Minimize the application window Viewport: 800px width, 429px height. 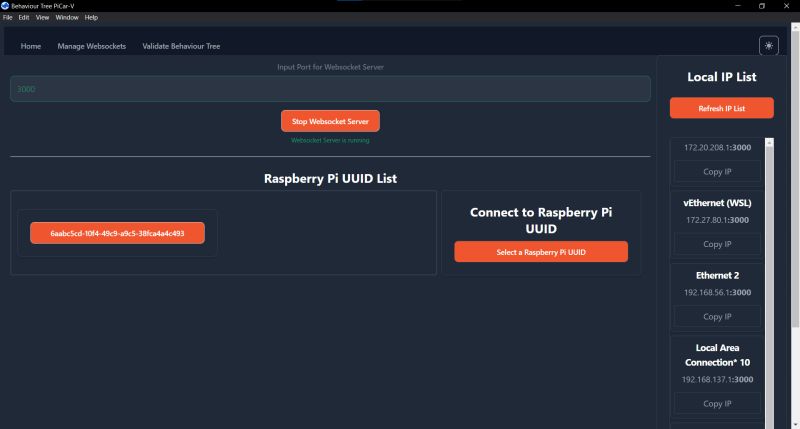coord(738,6)
